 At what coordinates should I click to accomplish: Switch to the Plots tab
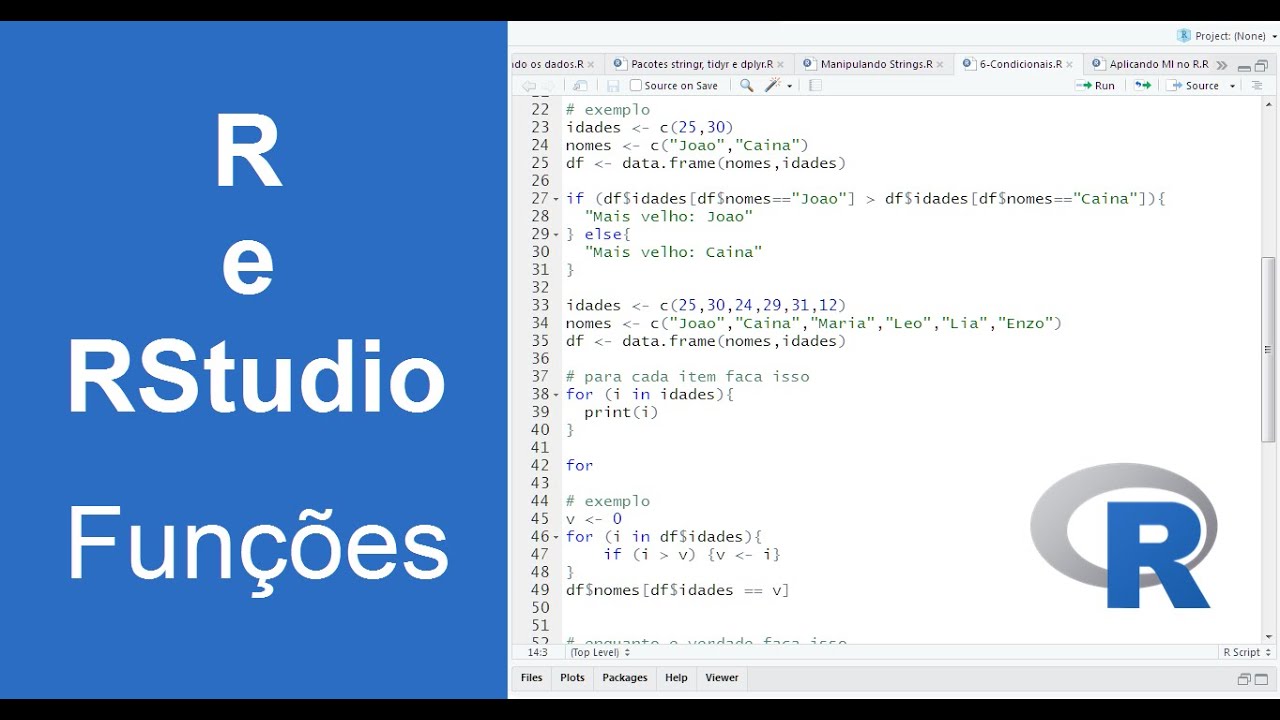pos(572,678)
